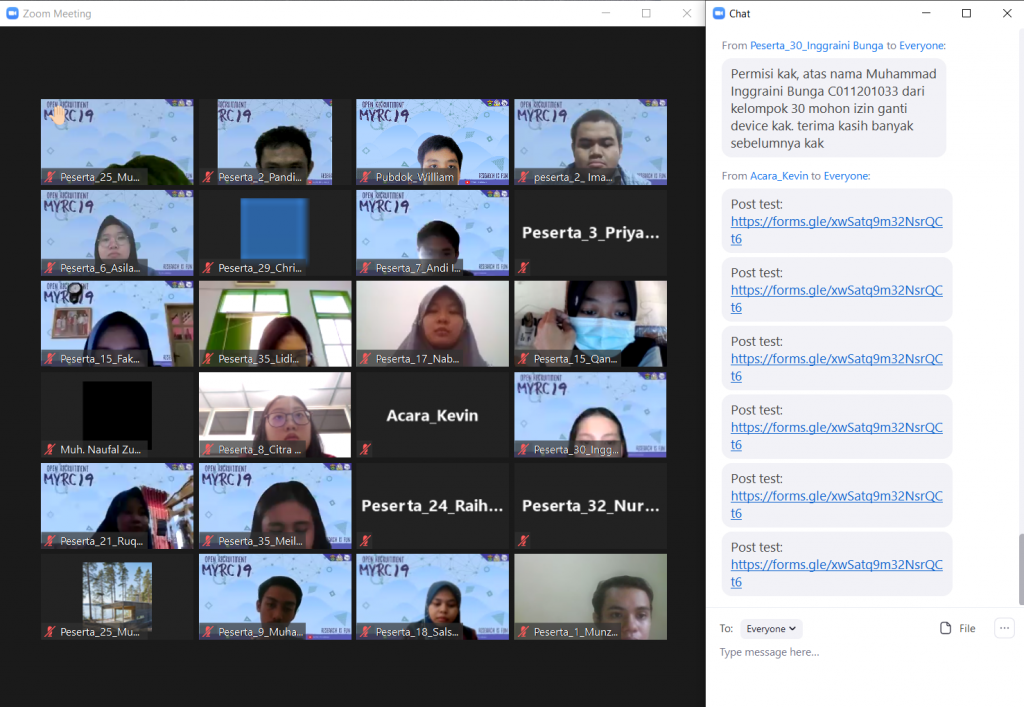The image size is (1024, 707).
Task: Click muted mic icon beside peserta_2_Ima
Action: coord(524,177)
